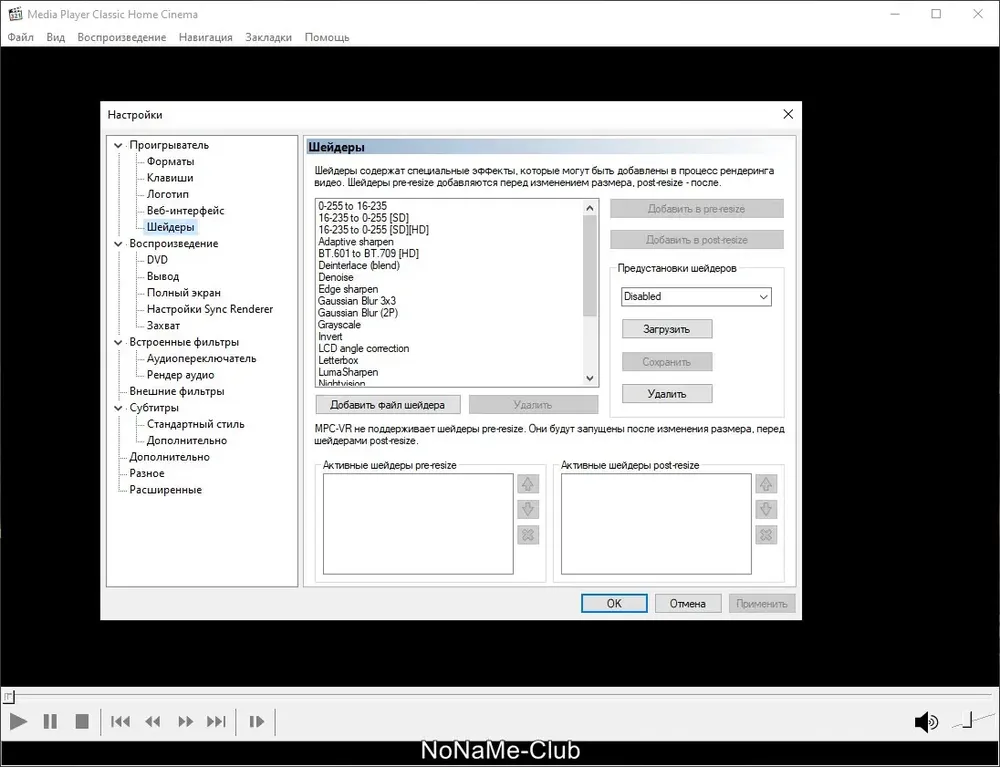Click the fast-forward (increase speed) icon
The width and height of the screenshot is (1000, 767).
pos(186,722)
